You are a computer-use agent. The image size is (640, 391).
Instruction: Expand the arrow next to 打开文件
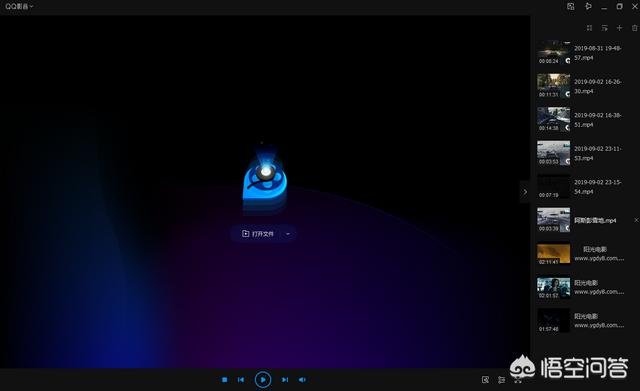pos(288,234)
